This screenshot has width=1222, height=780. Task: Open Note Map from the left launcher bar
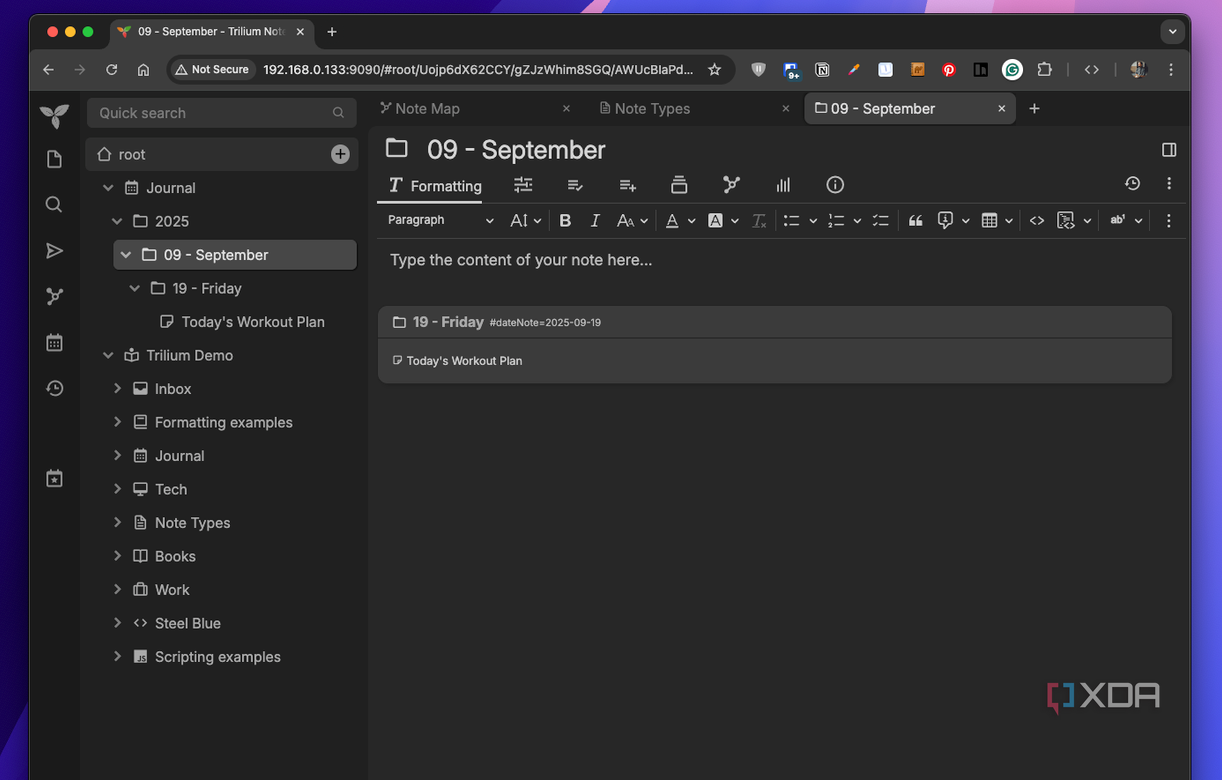pyautogui.click(x=54, y=296)
